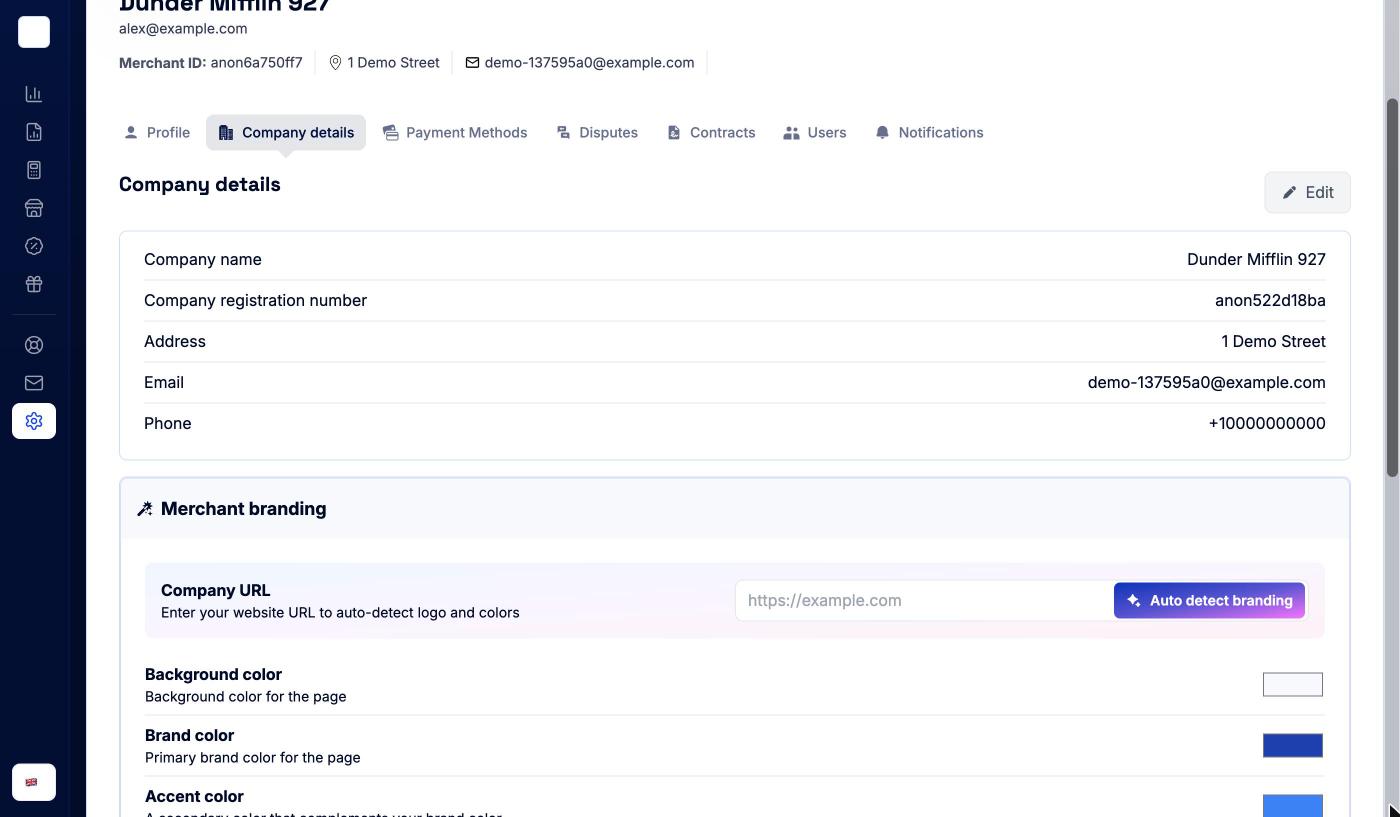Open the Notifications tab

929,132
